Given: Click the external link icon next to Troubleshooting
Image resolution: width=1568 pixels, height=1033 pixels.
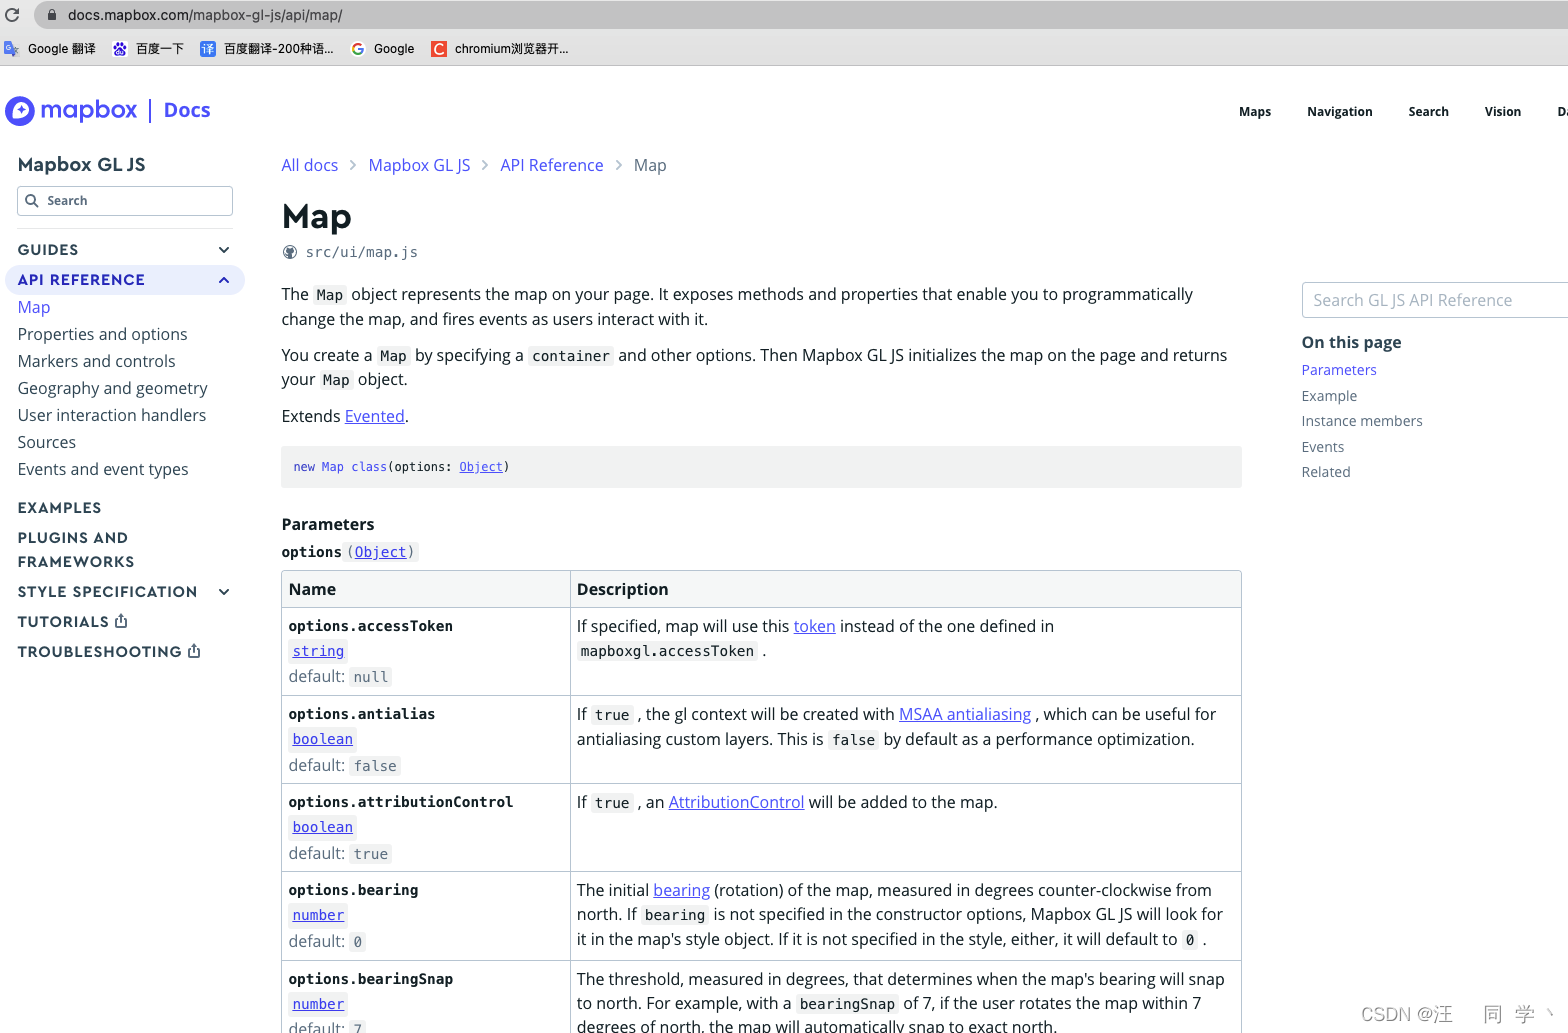Looking at the screenshot, I should 194,651.
